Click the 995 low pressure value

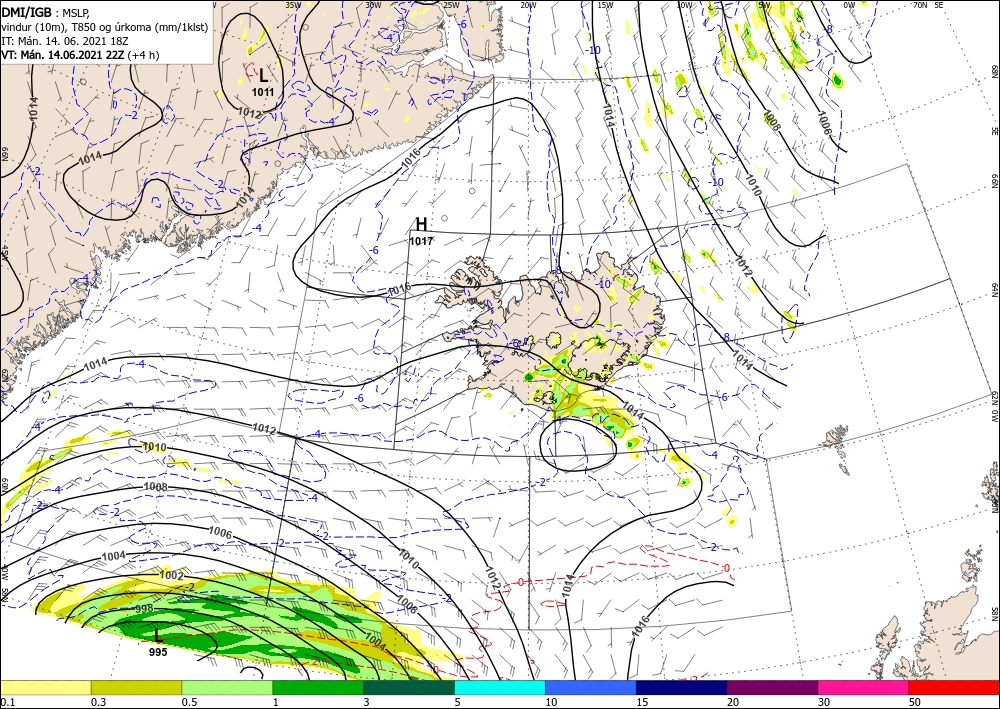tap(158, 652)
